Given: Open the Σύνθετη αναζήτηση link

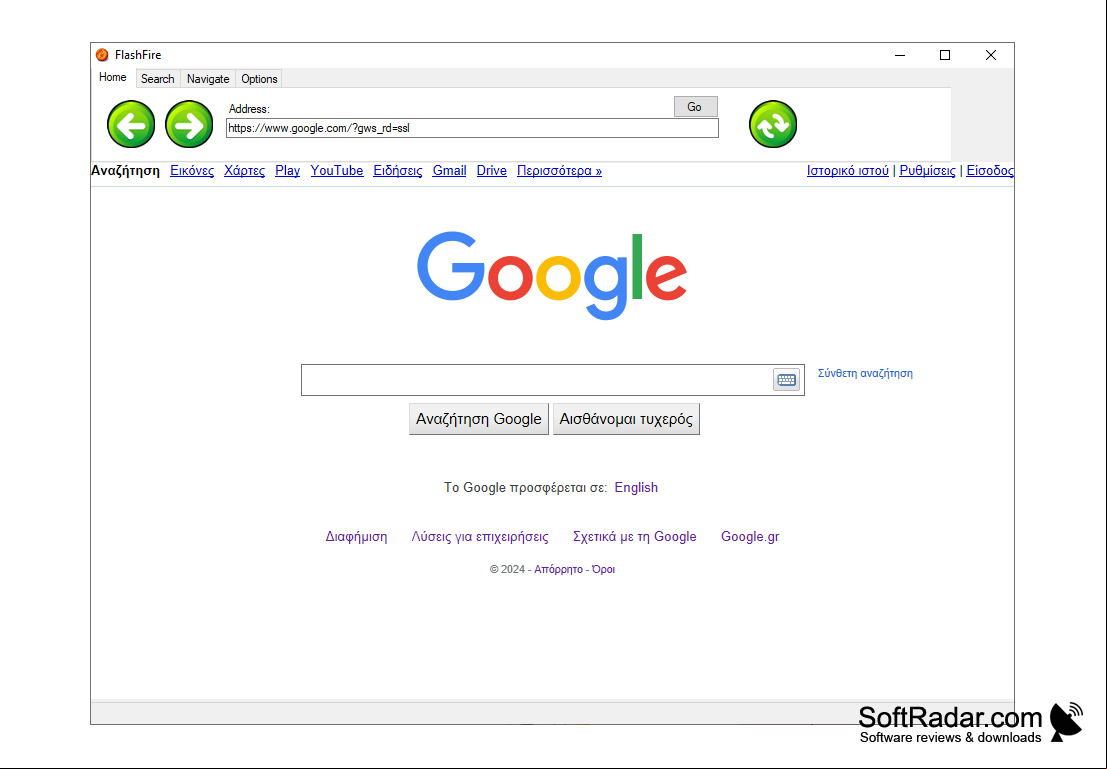Looking at the screenshot, I should tap(865, 374).
